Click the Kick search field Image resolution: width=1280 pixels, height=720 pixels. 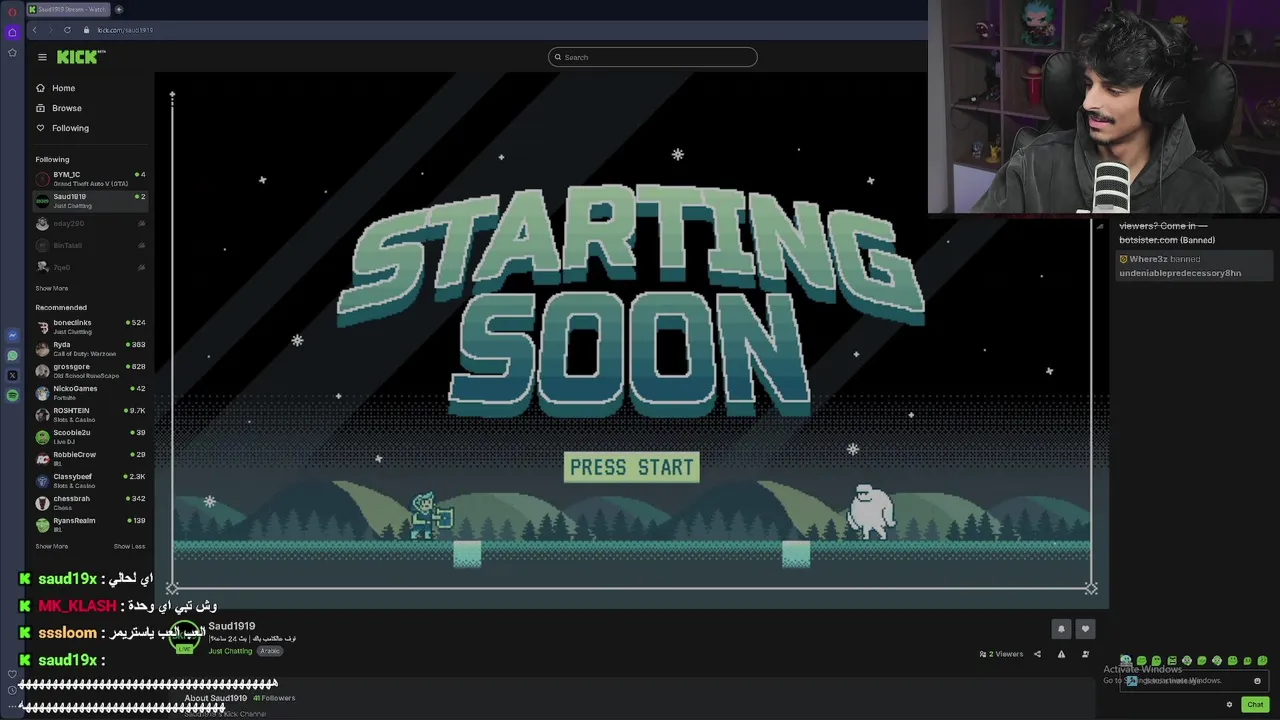click(652, 57)
